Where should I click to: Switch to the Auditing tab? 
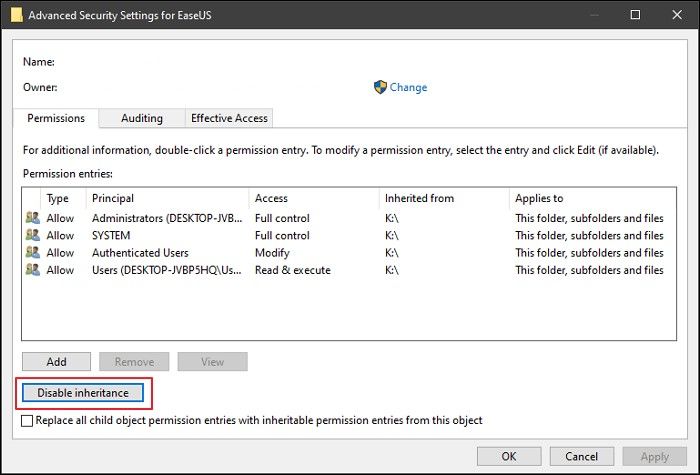[142, 118]
